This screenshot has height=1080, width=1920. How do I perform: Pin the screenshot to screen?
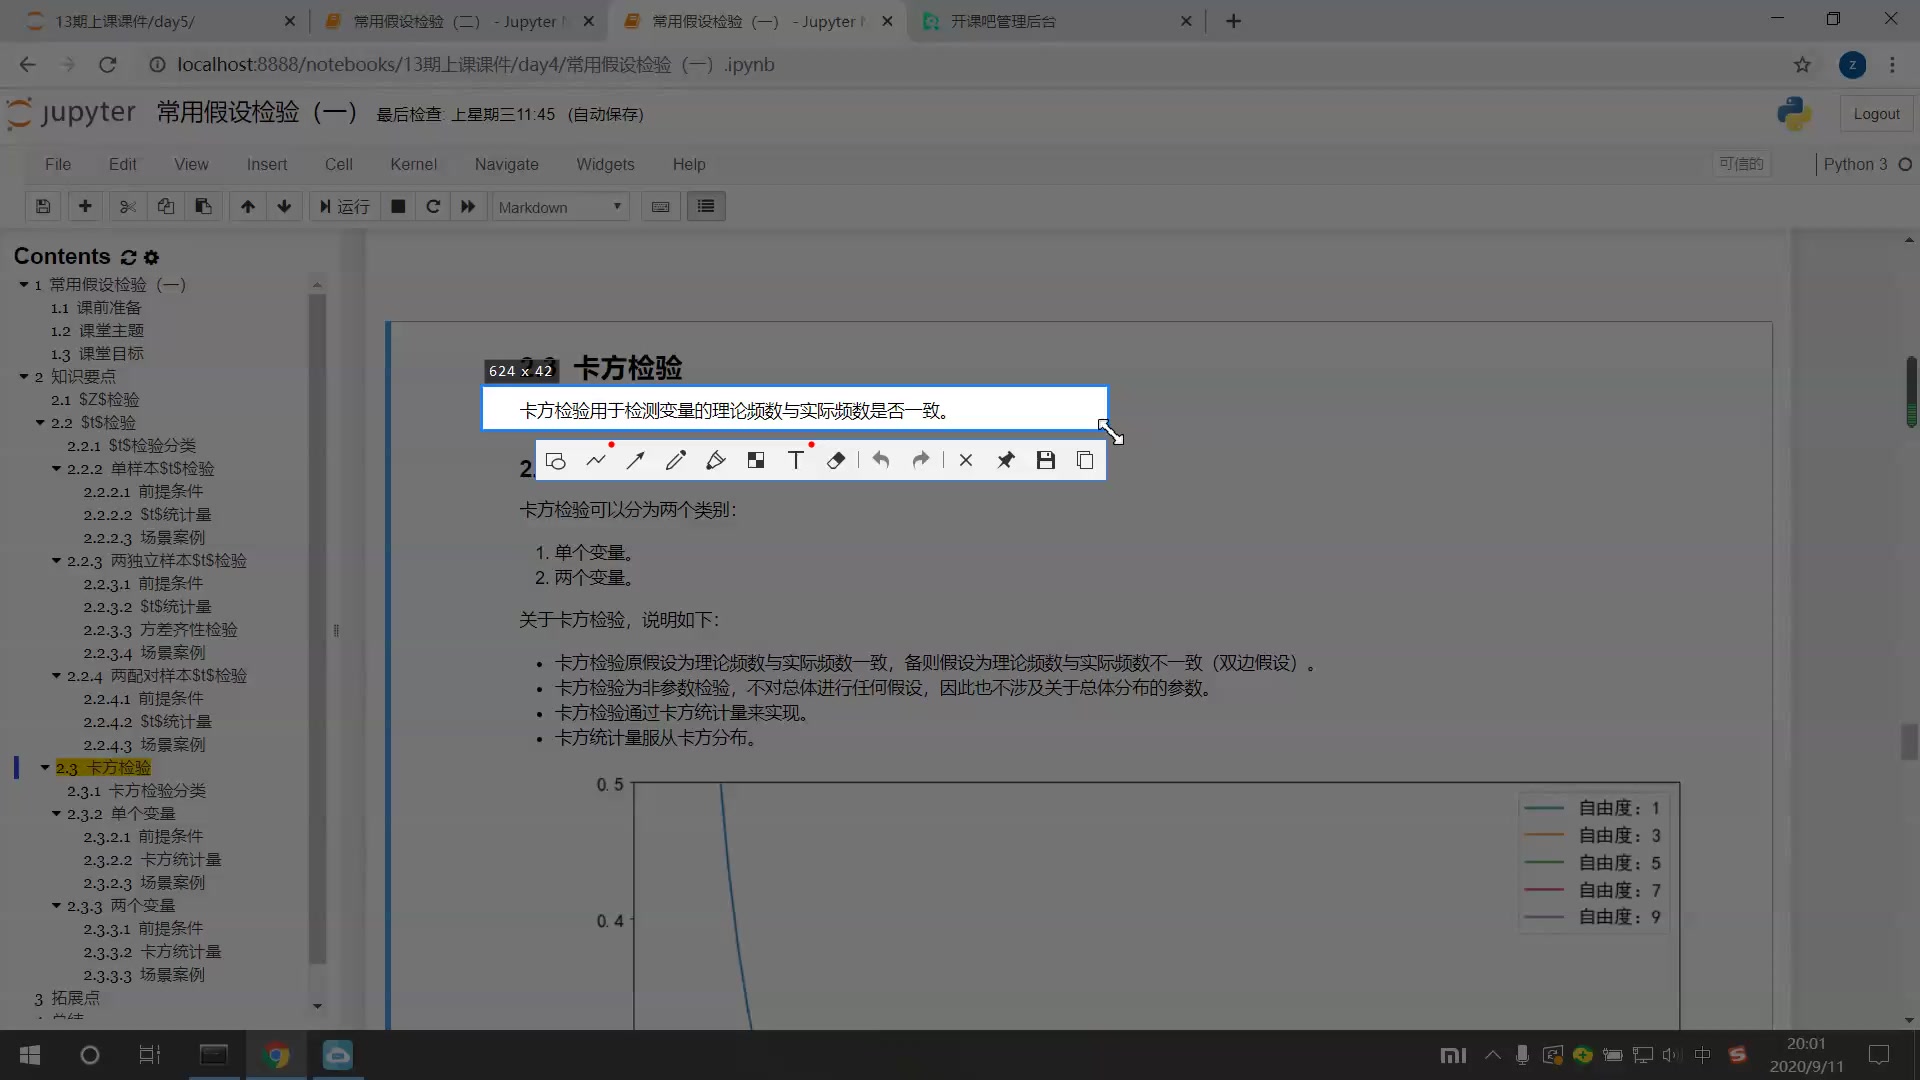(1006, 461)
